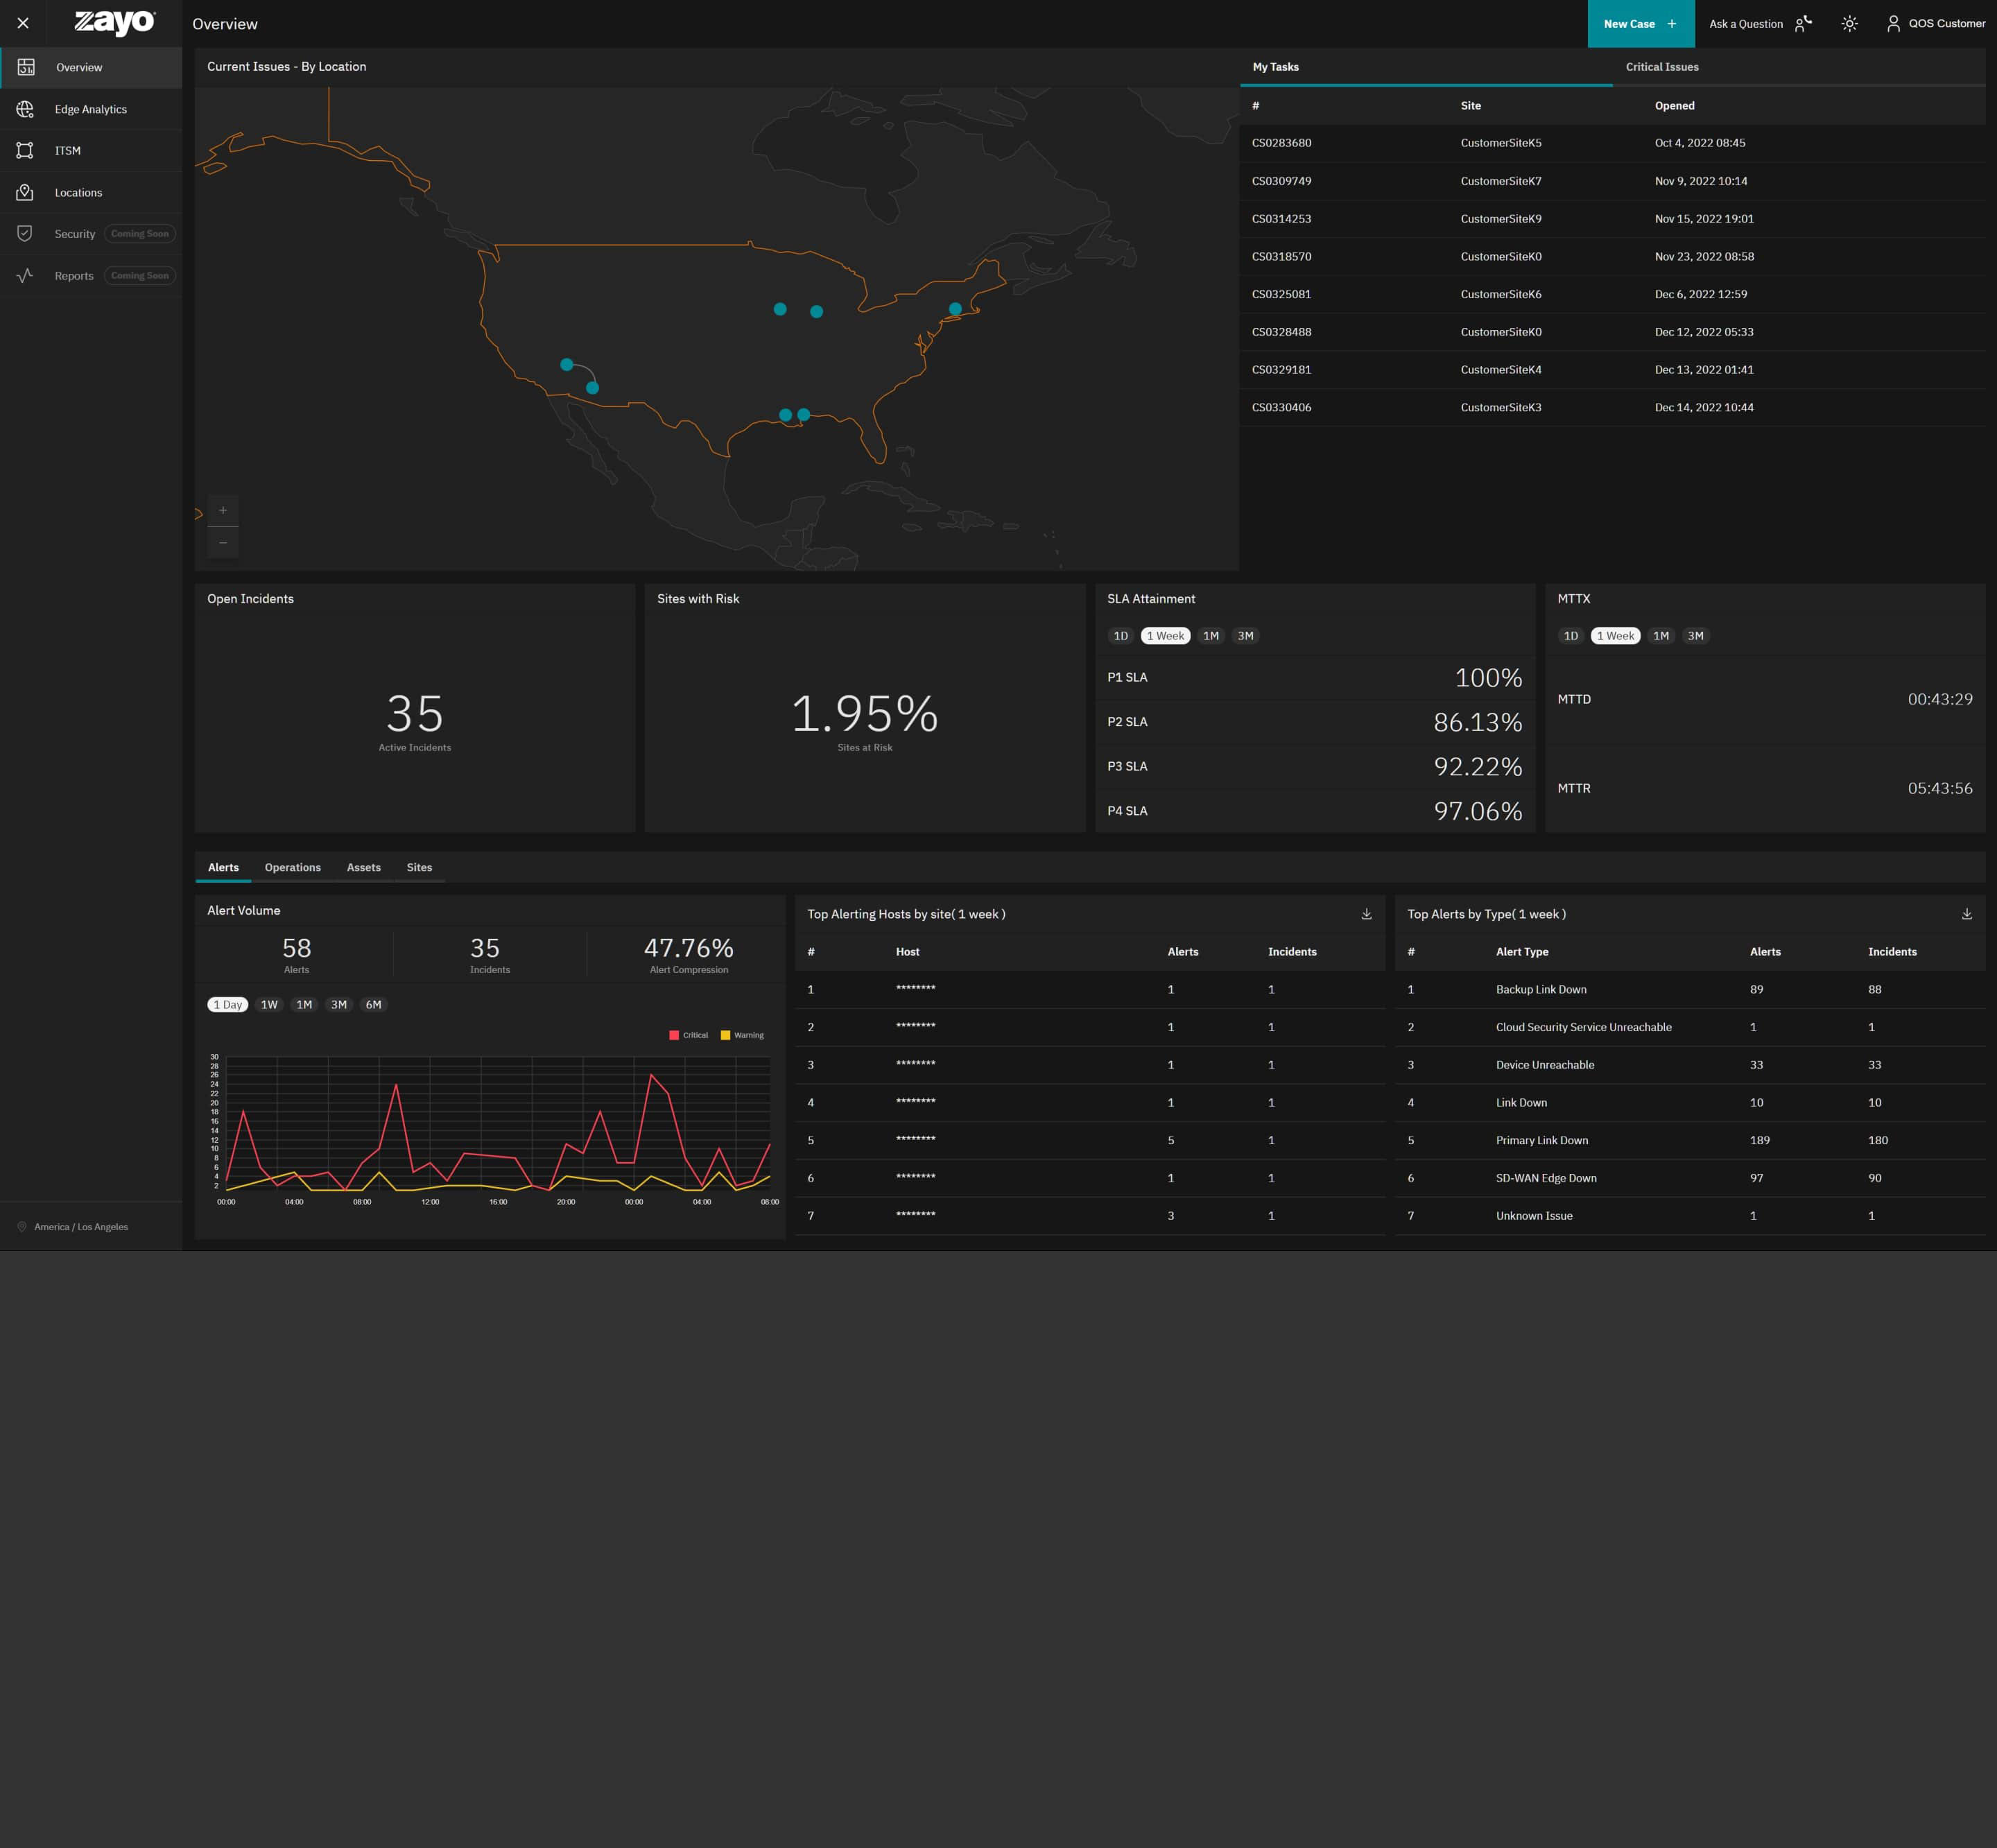1997x1848 pixels.
Task: Click the Alert Type column header
Action: 1522,952
